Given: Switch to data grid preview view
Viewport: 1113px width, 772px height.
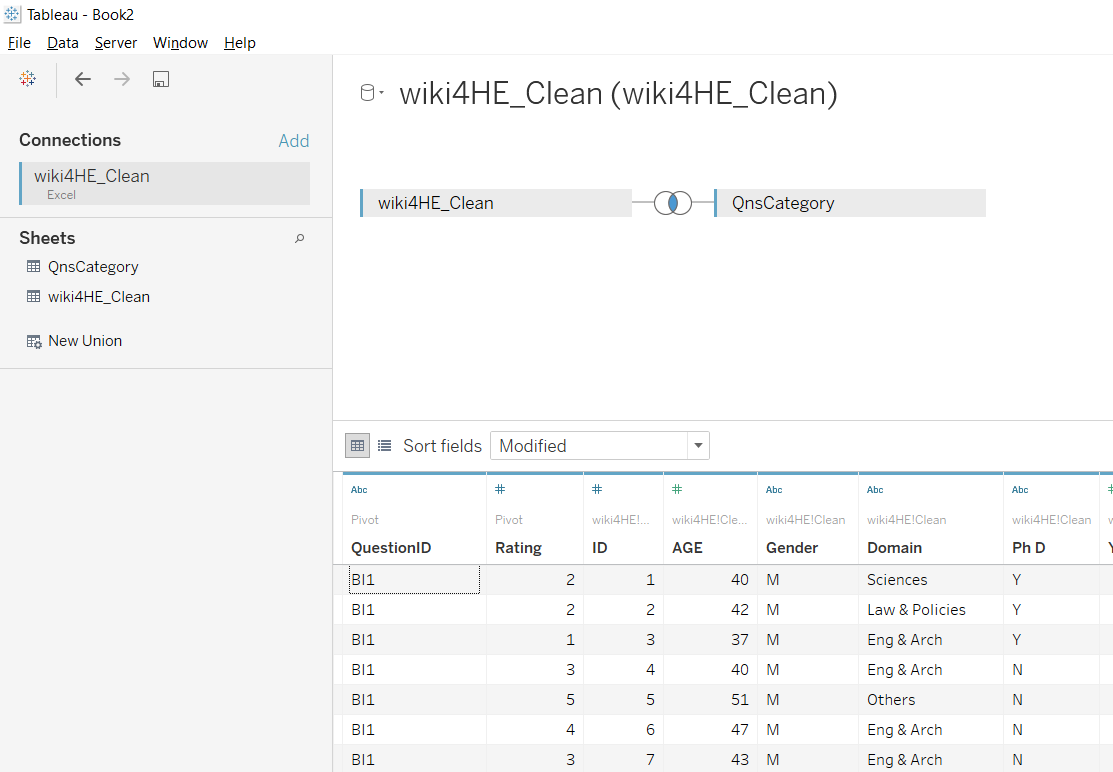Looking at the screenshot, I should [358, 446].
